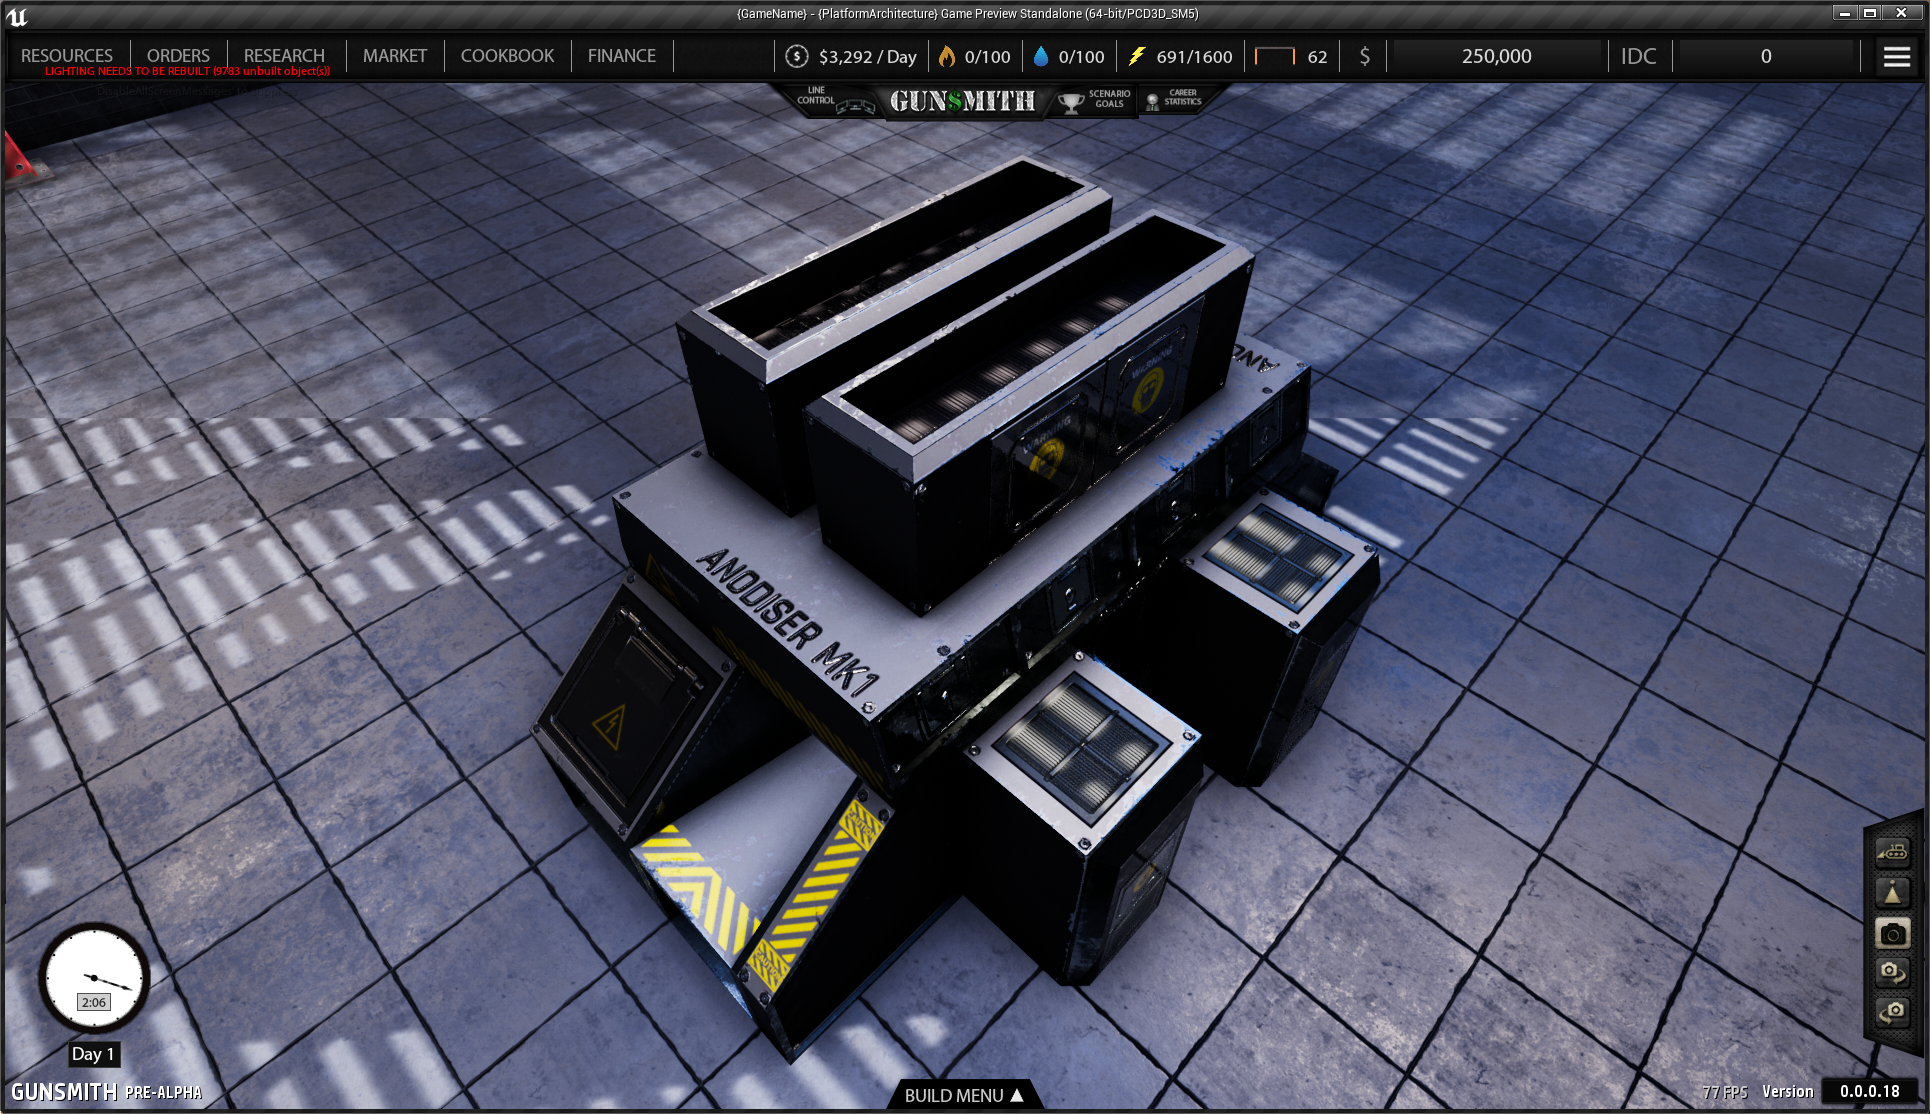The image size is (1930, 1114).
Task: Click the $3,292 / Day income value
Action: (x=867, y=57)
